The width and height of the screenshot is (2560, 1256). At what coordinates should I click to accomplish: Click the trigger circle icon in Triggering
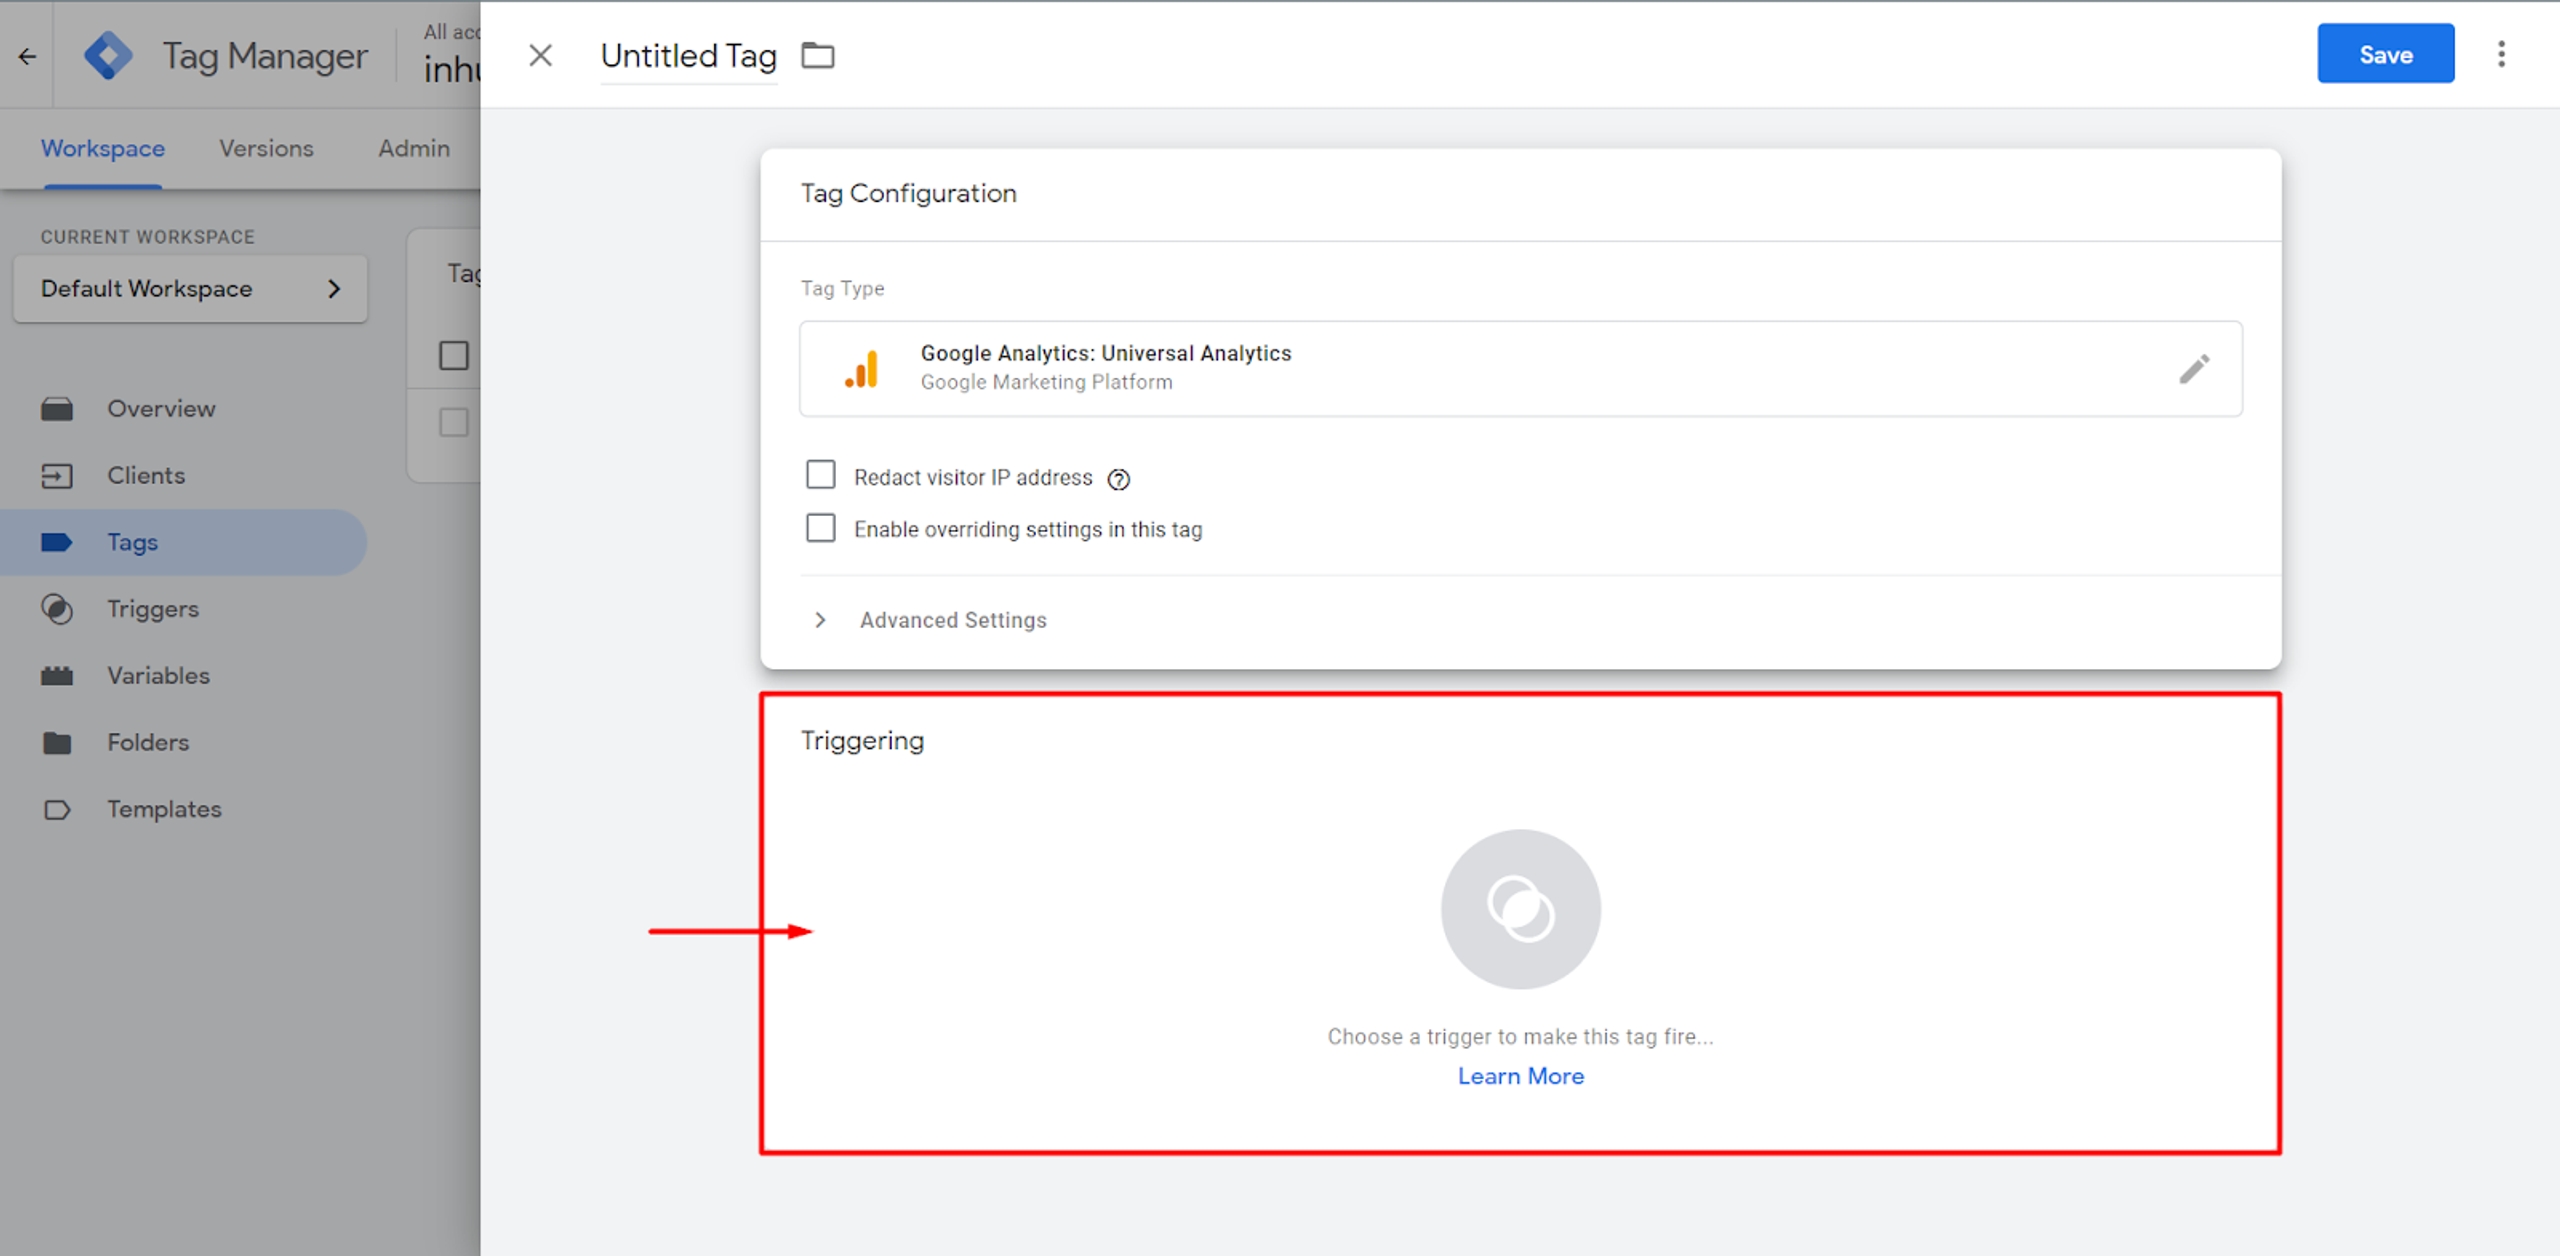(x=1519, y=908)
